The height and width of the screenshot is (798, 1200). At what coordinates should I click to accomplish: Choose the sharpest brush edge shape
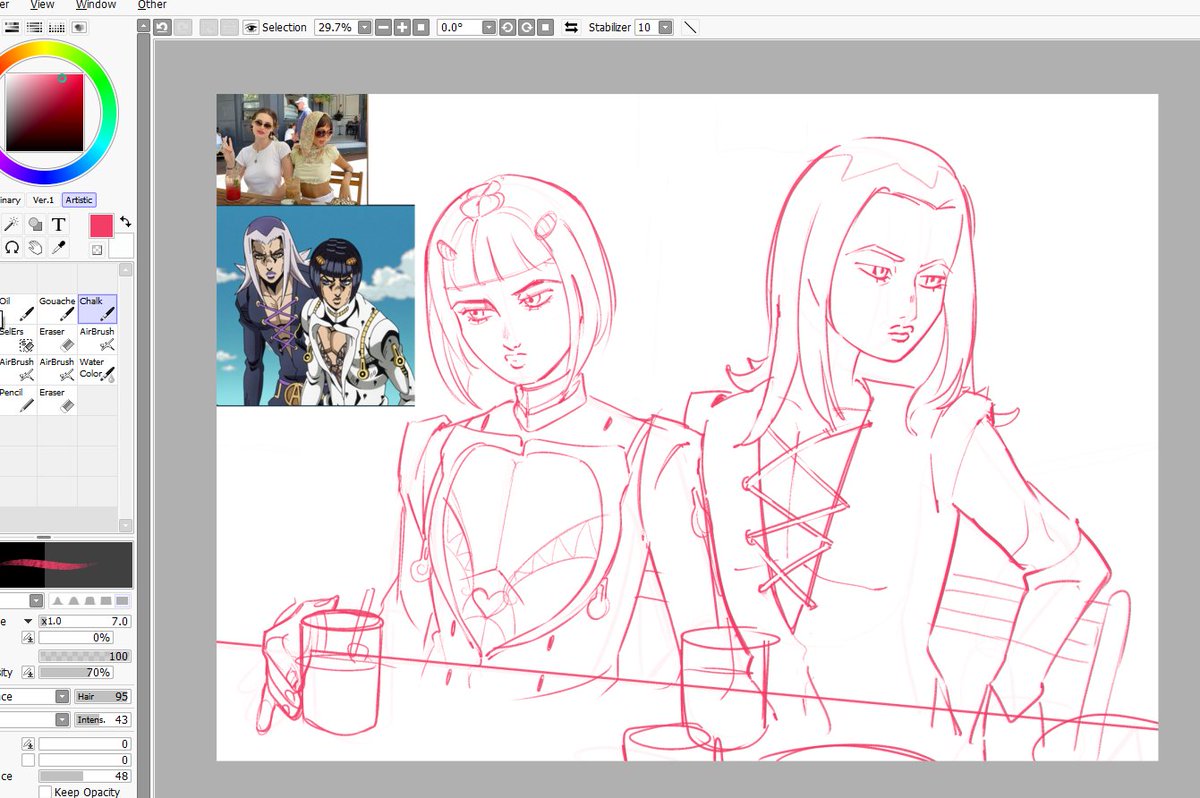click(56, 600)
